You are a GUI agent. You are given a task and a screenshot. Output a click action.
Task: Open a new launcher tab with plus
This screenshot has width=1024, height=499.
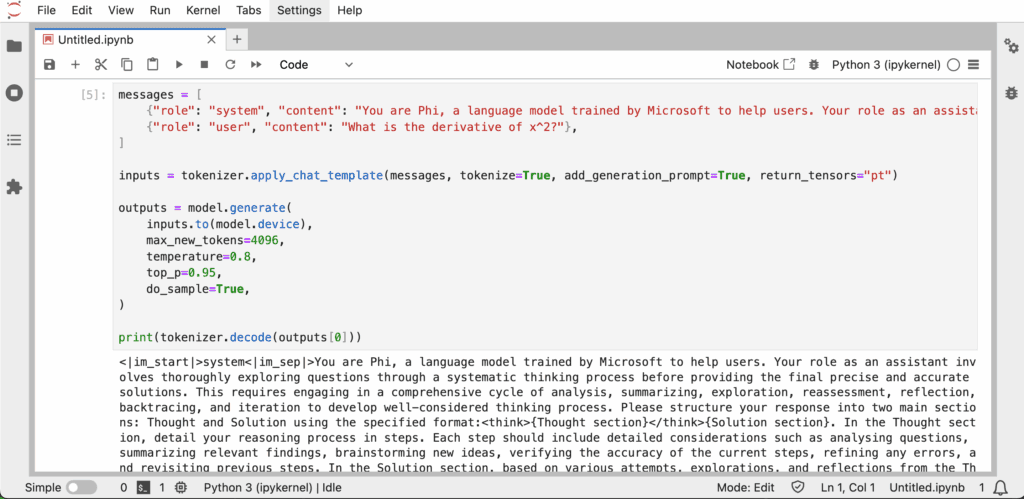coord(236,40)
